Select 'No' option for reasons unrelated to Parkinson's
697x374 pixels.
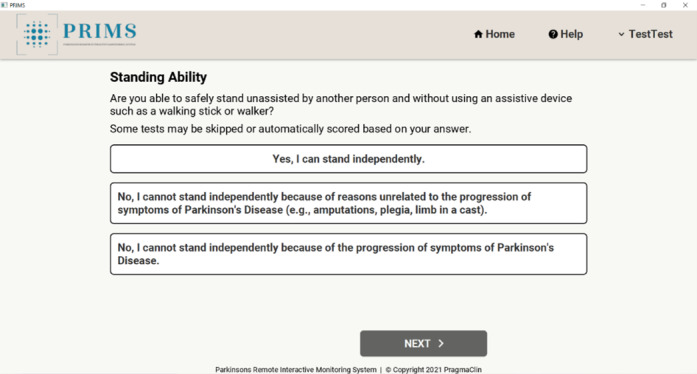348,203
